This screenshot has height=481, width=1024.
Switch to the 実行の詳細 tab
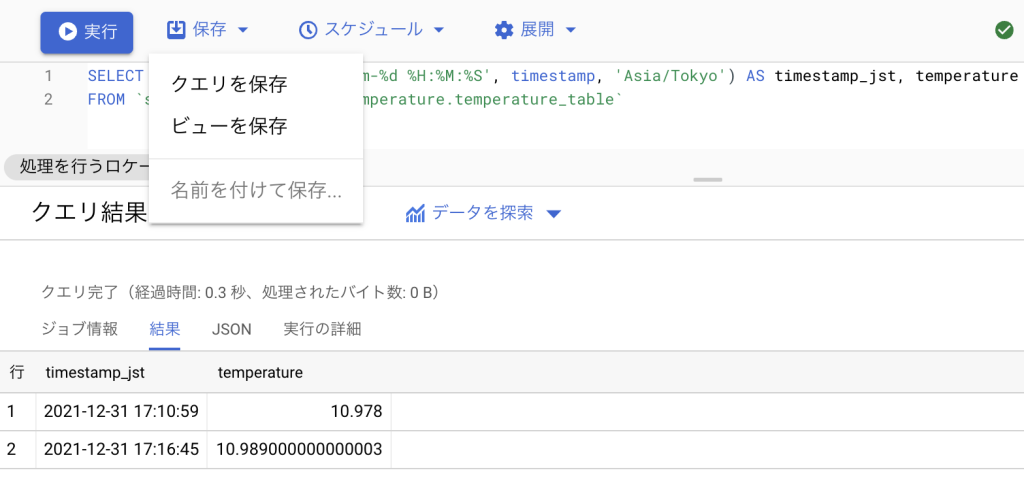(x=322, y=329)
